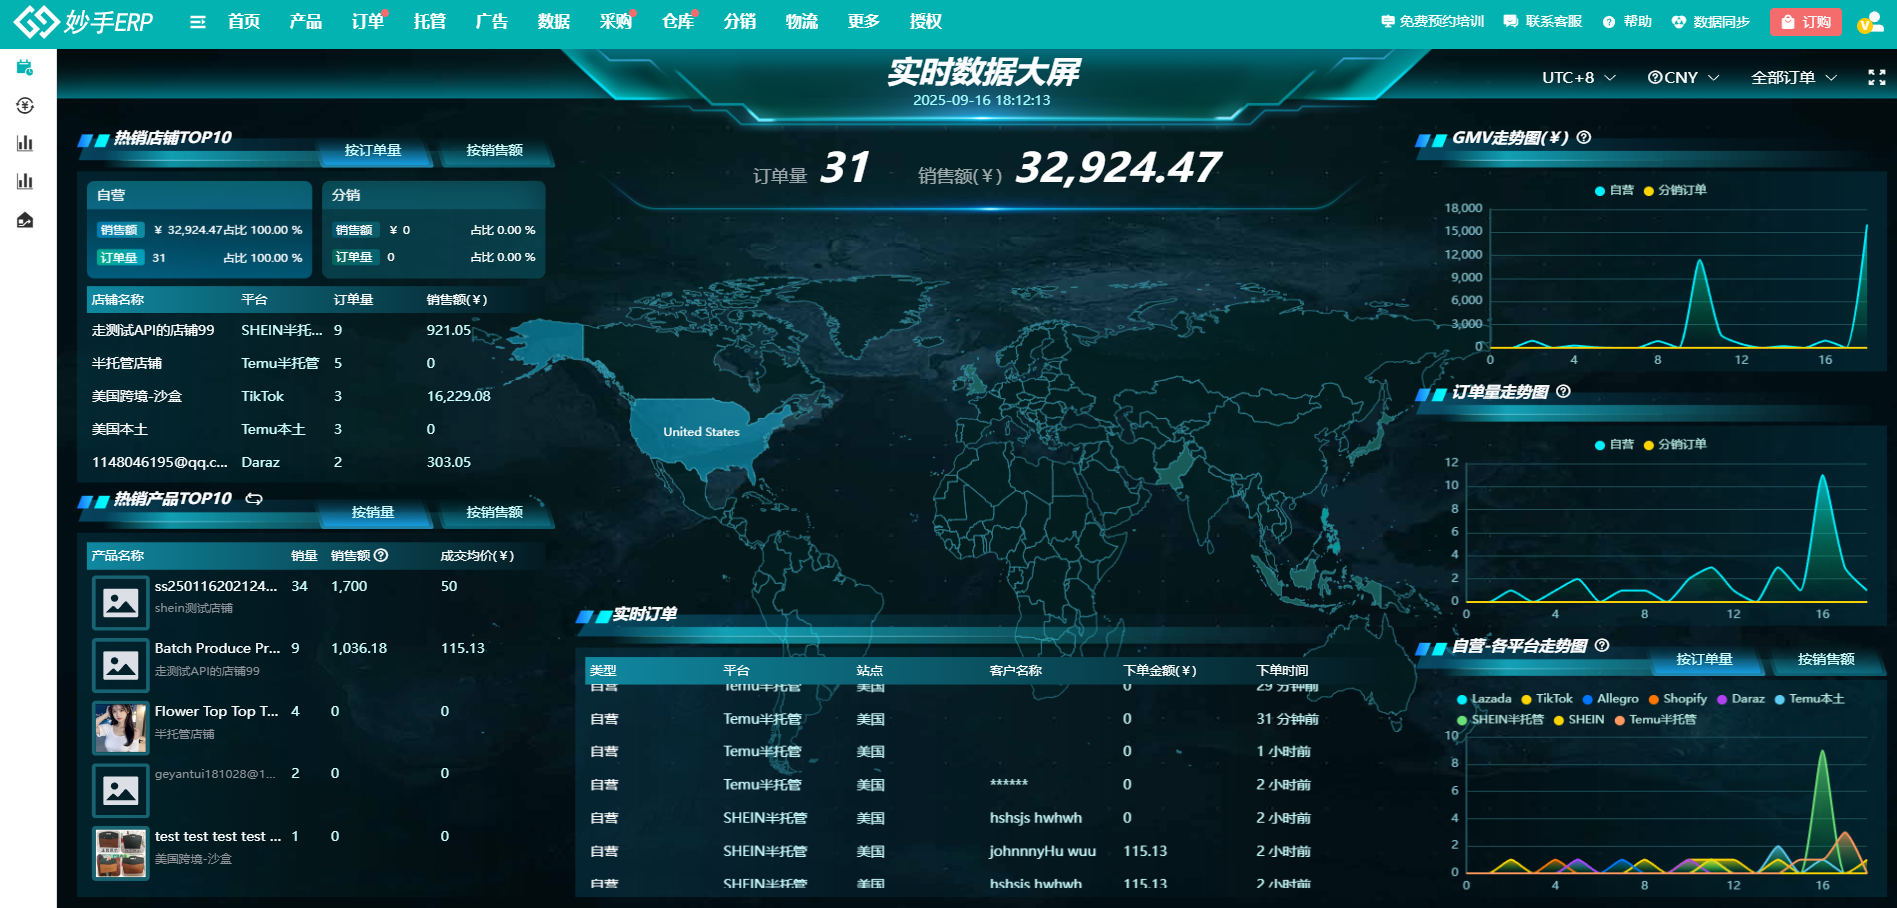Toggle the 分销订单 legend in 订单量走势图

[x=1675, y=444]
